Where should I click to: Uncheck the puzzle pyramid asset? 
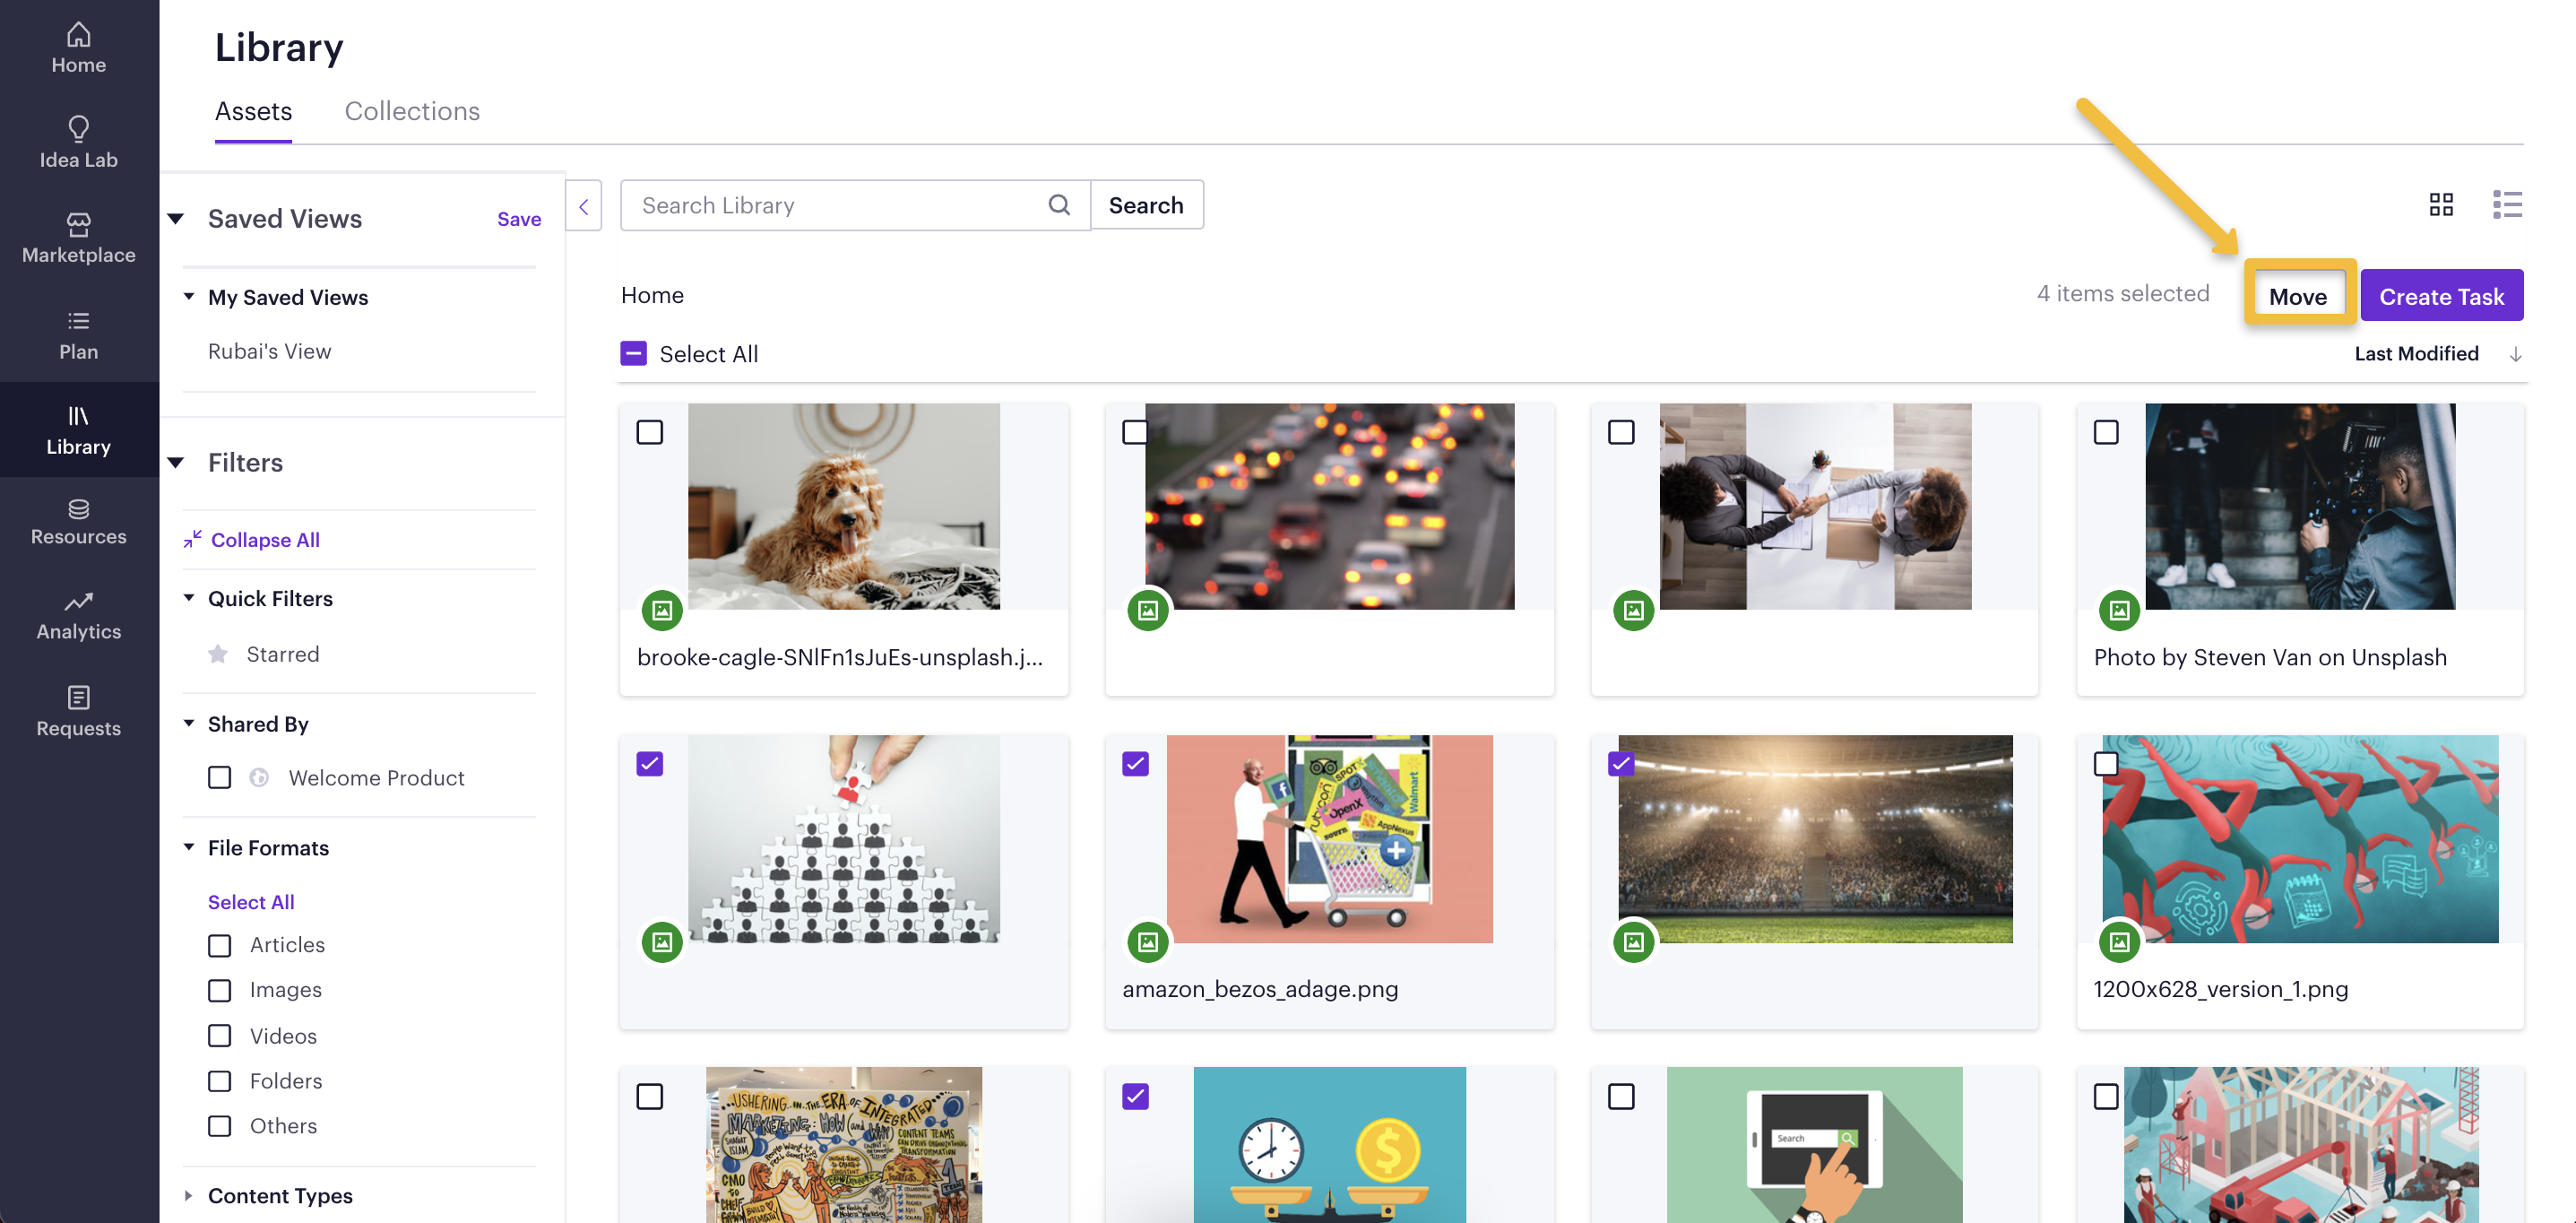click(650, 764)
